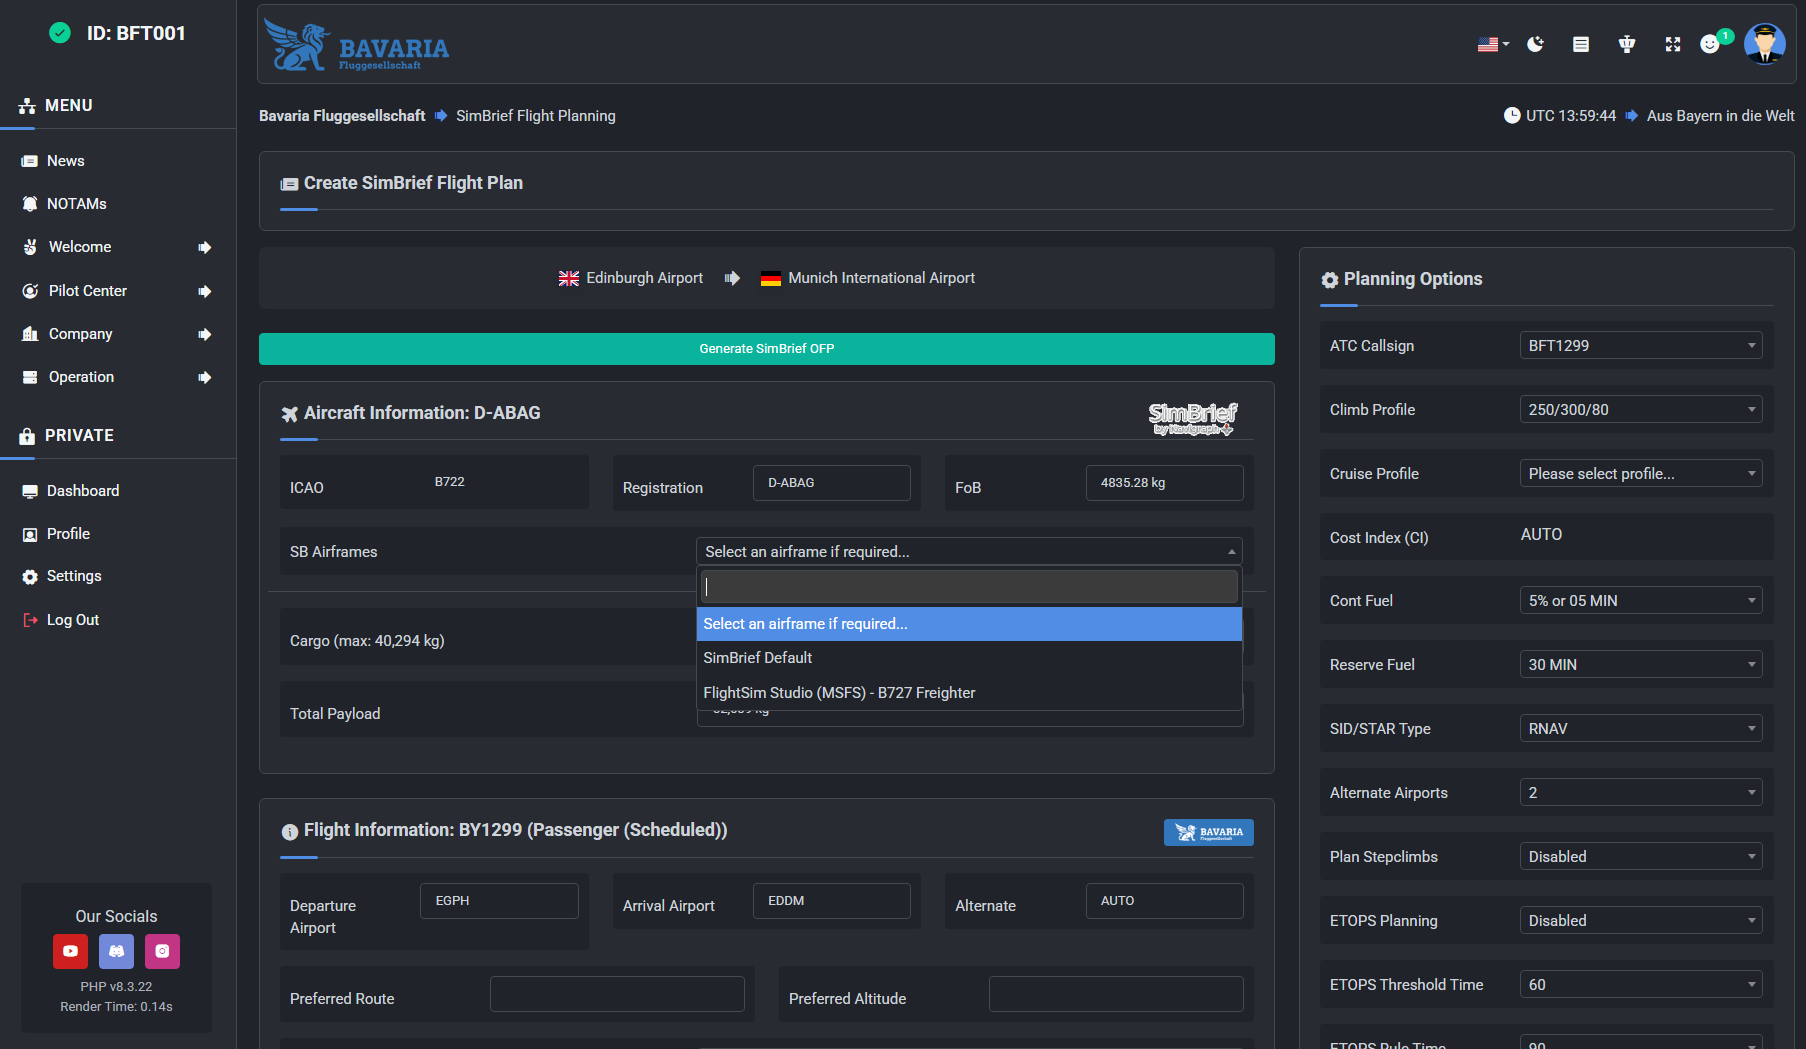Toggle fullscreen expand icon
The image size is (1806, 1049).
1673,44
